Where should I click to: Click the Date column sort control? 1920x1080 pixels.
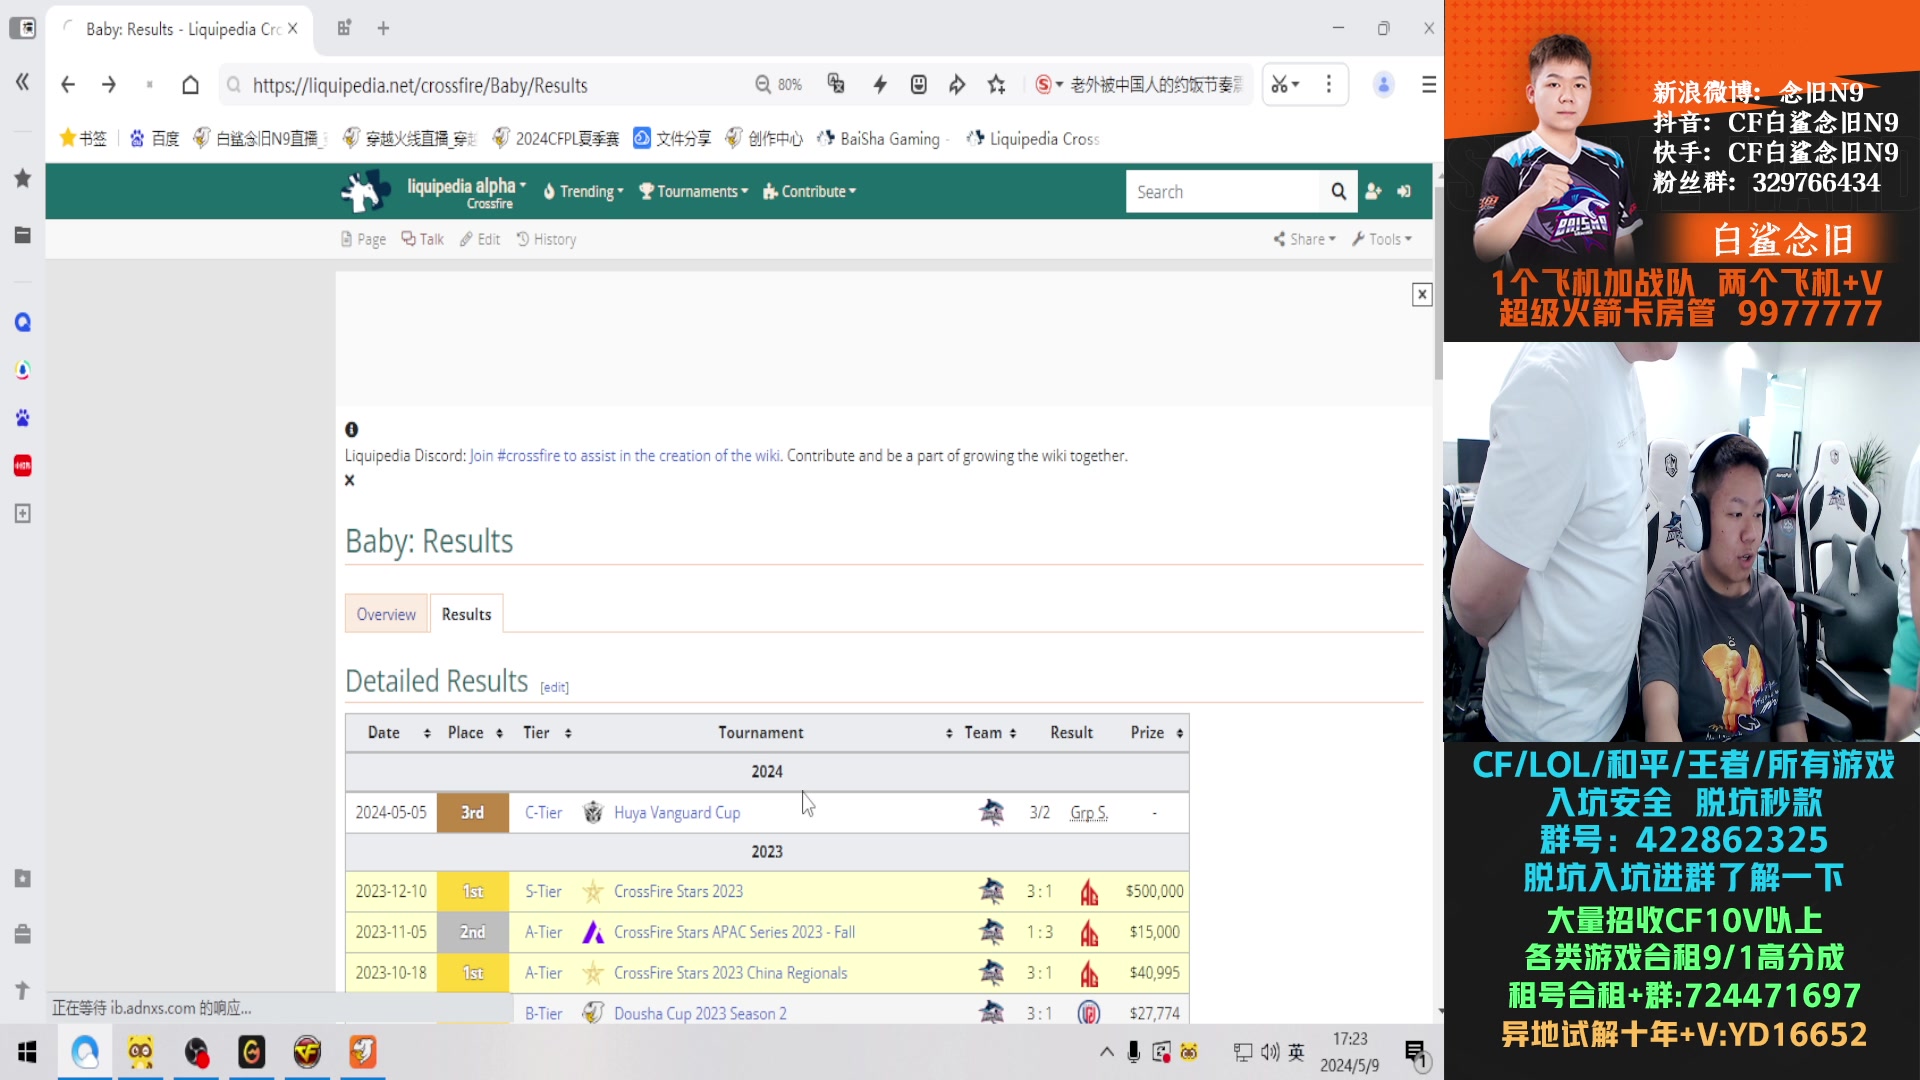pos(426,733)
